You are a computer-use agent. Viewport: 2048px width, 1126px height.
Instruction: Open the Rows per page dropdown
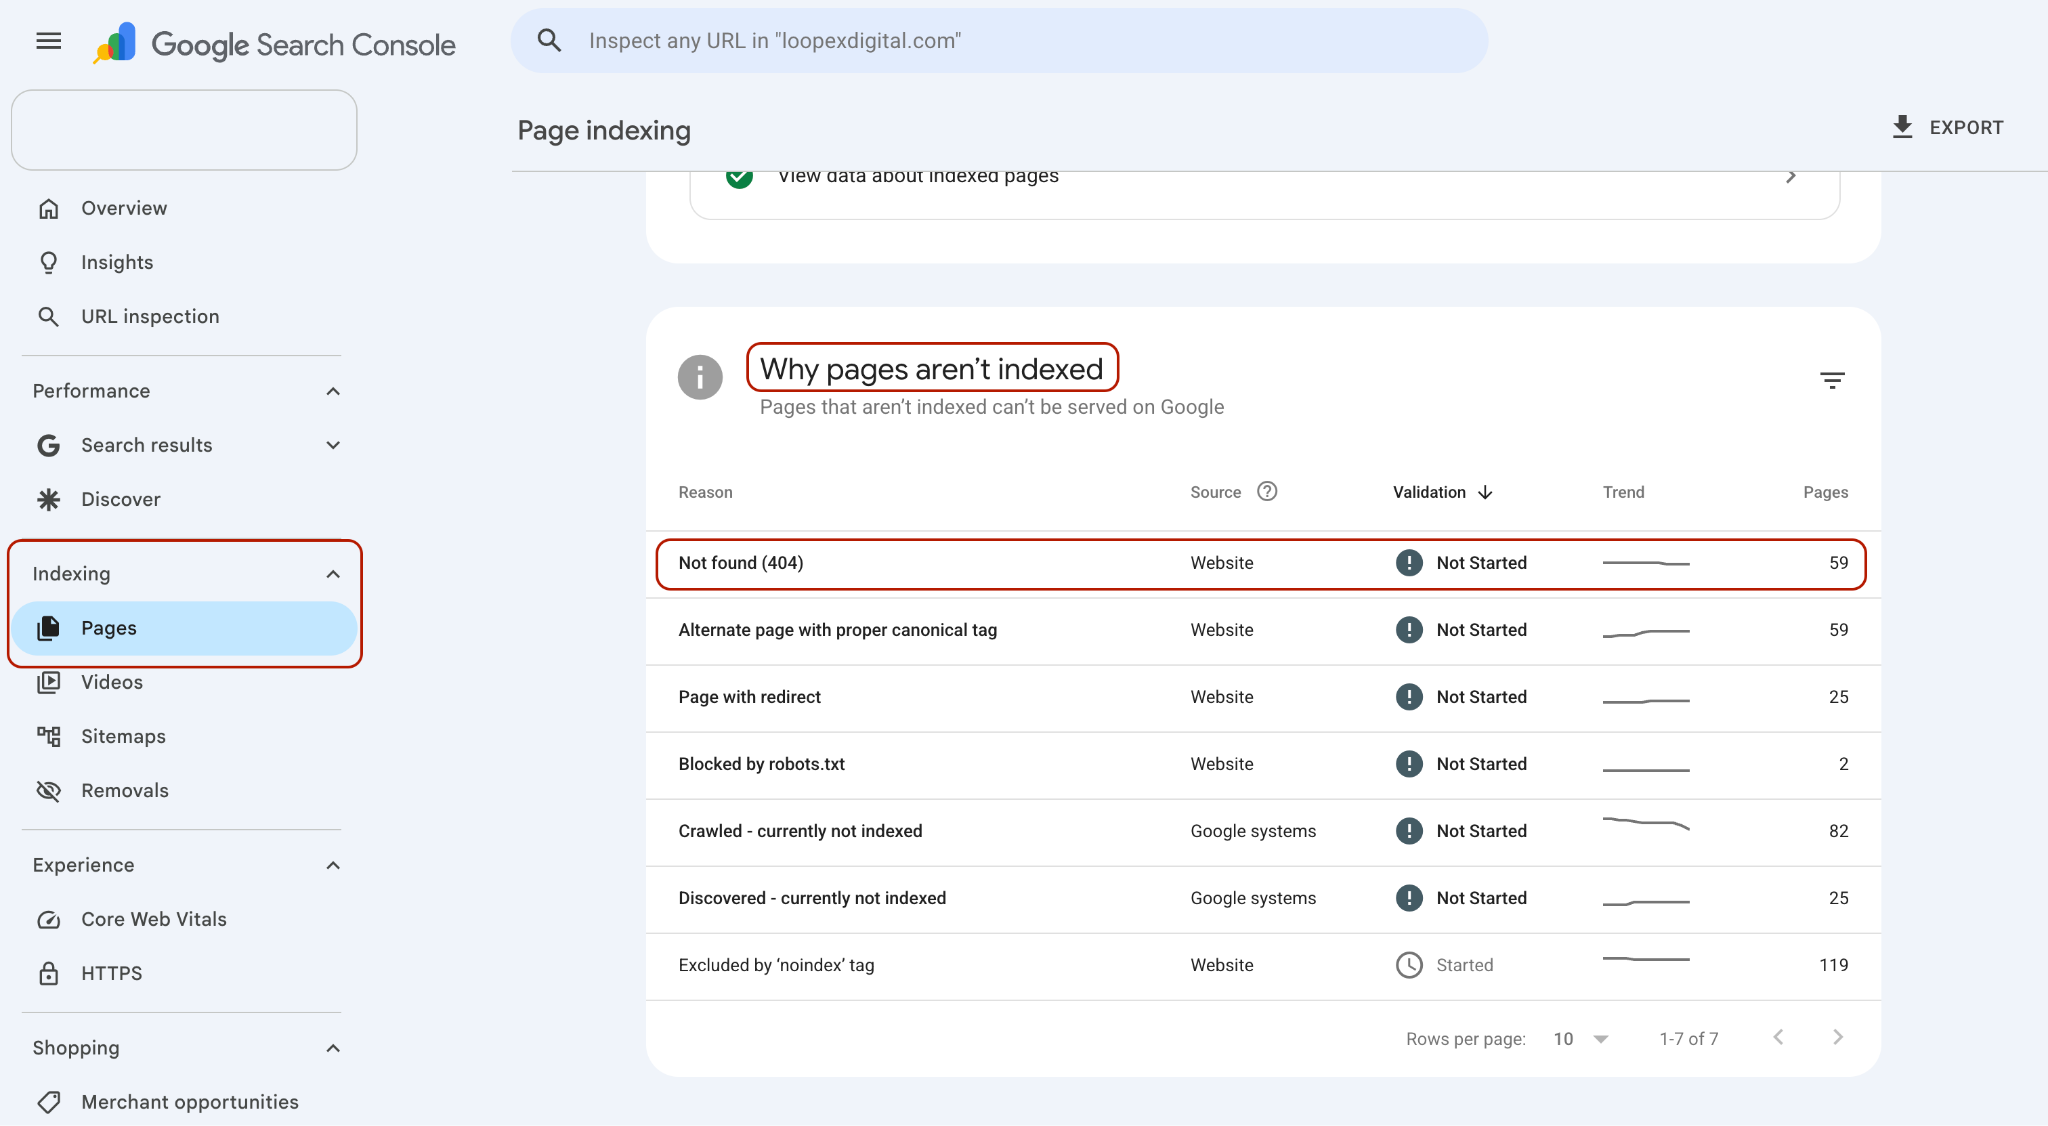tap(1581, 1039)
